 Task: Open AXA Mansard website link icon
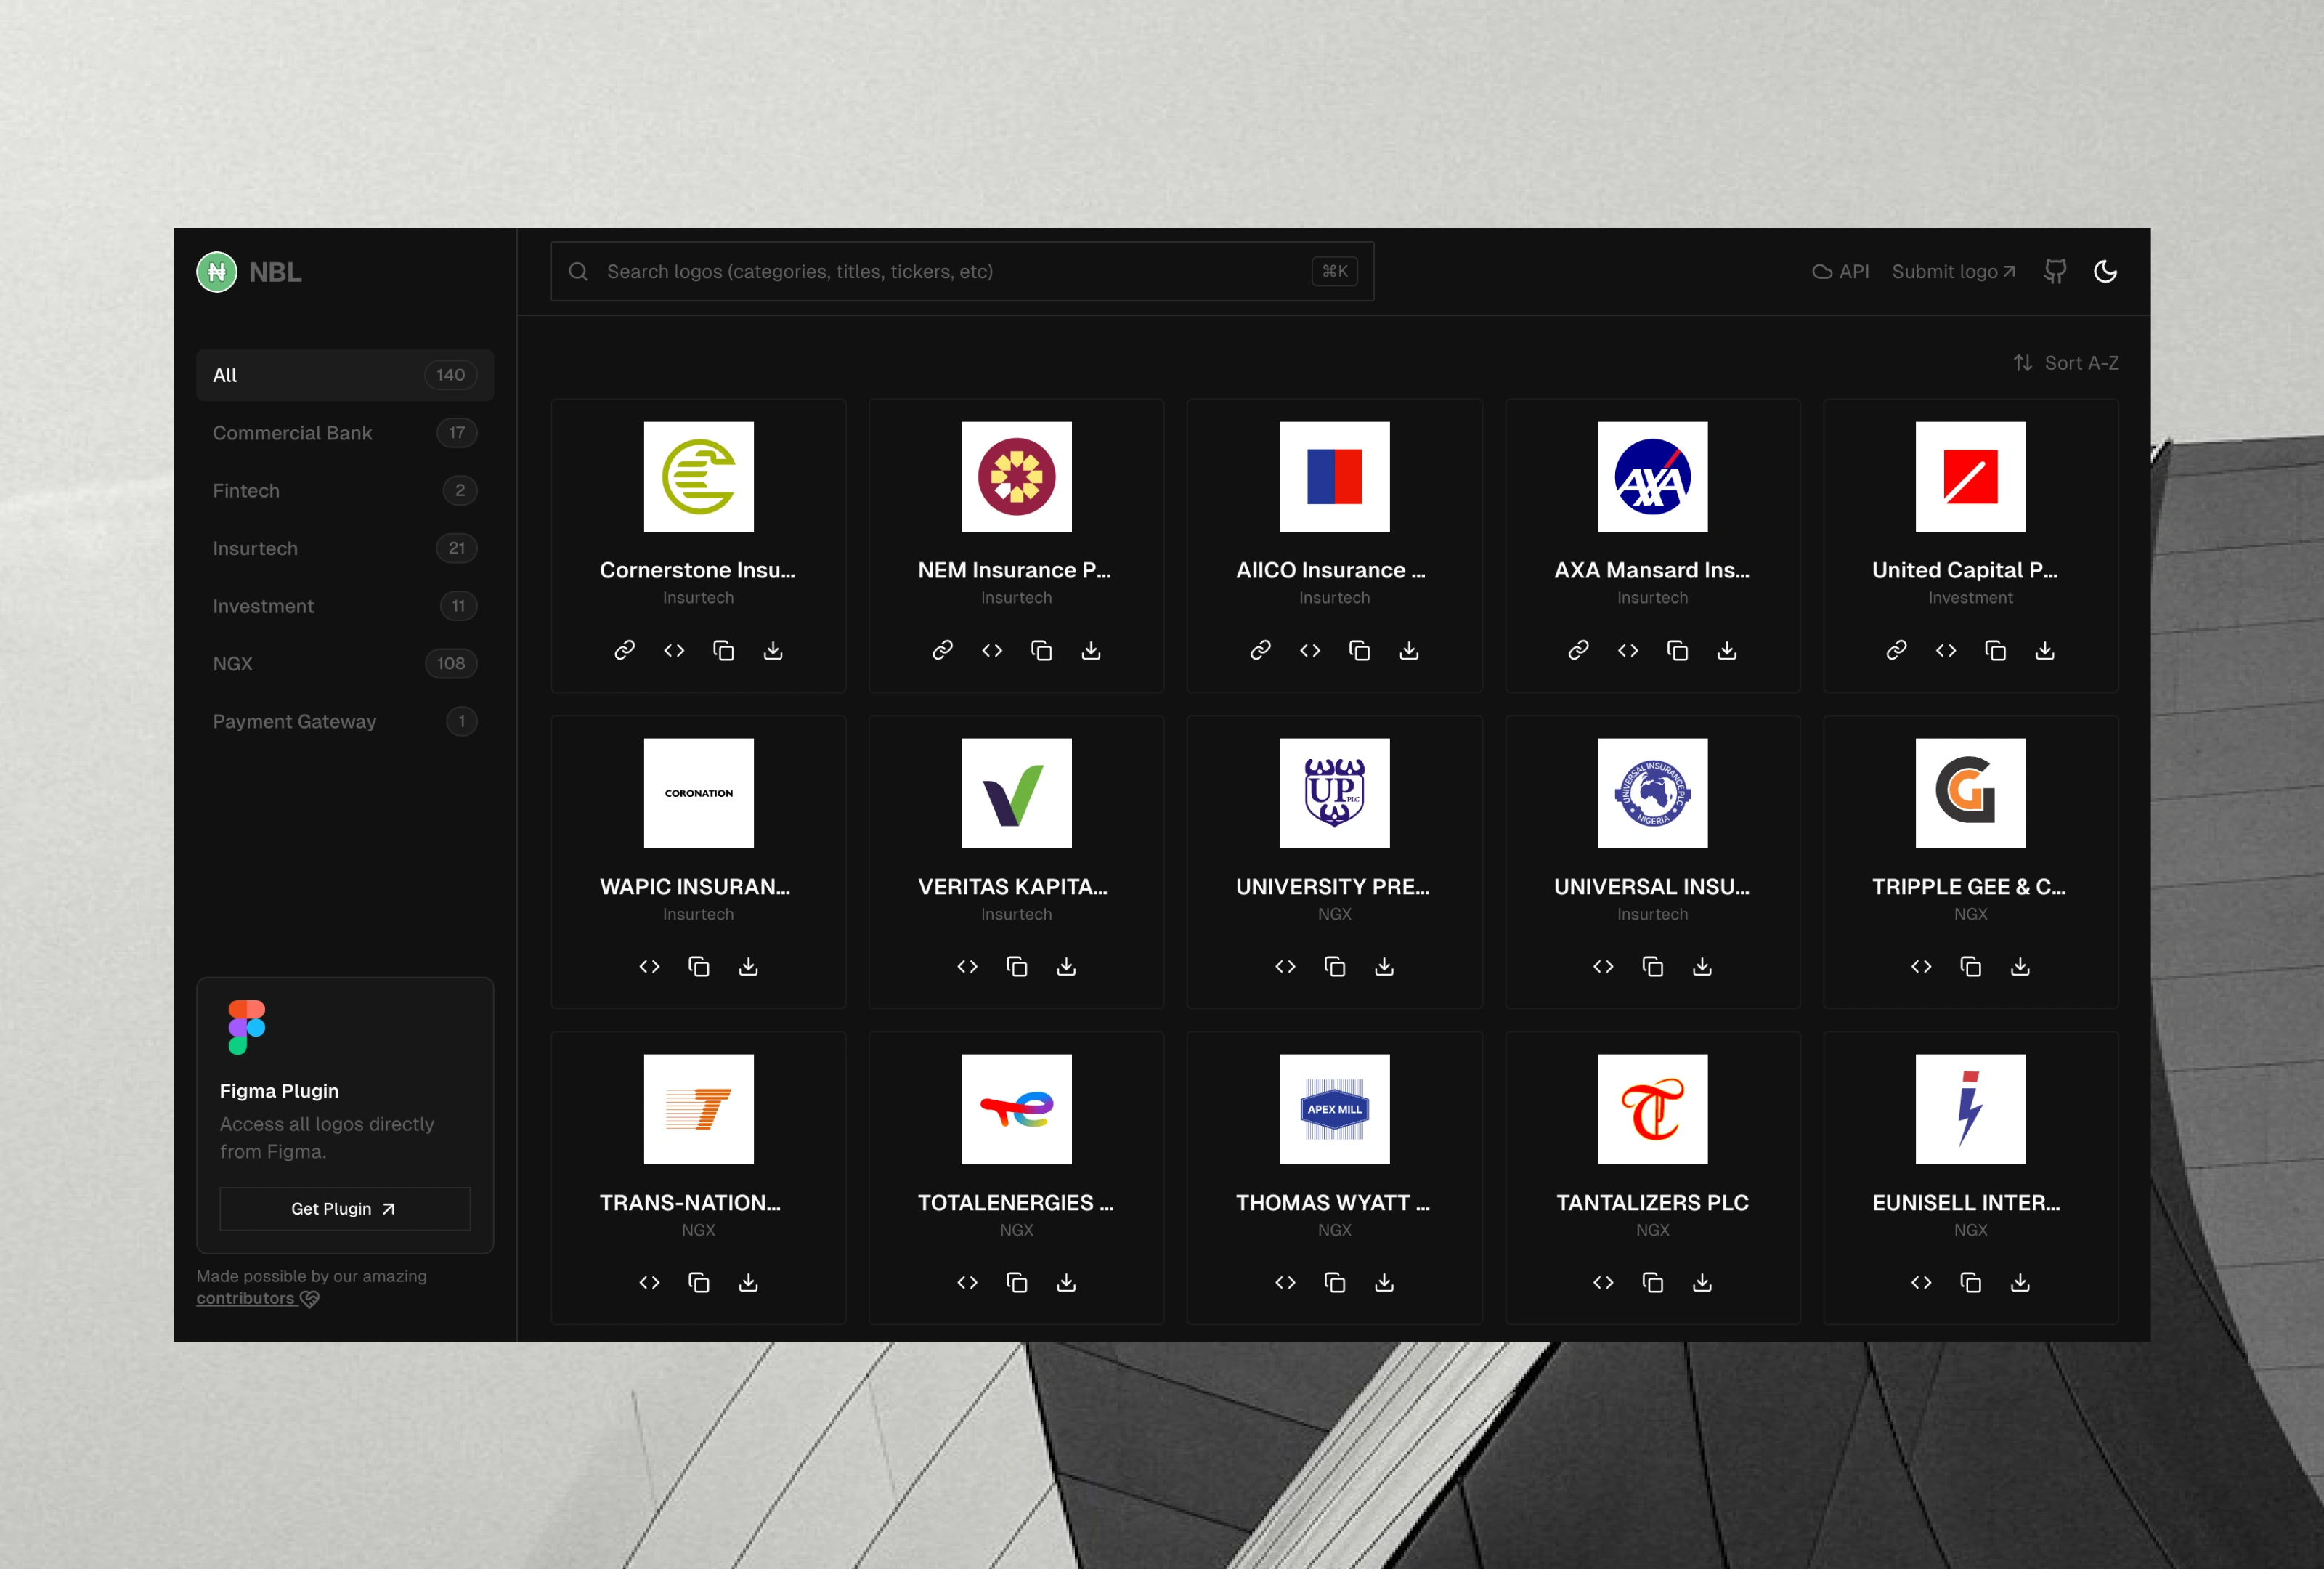[x=1578, y=651]
